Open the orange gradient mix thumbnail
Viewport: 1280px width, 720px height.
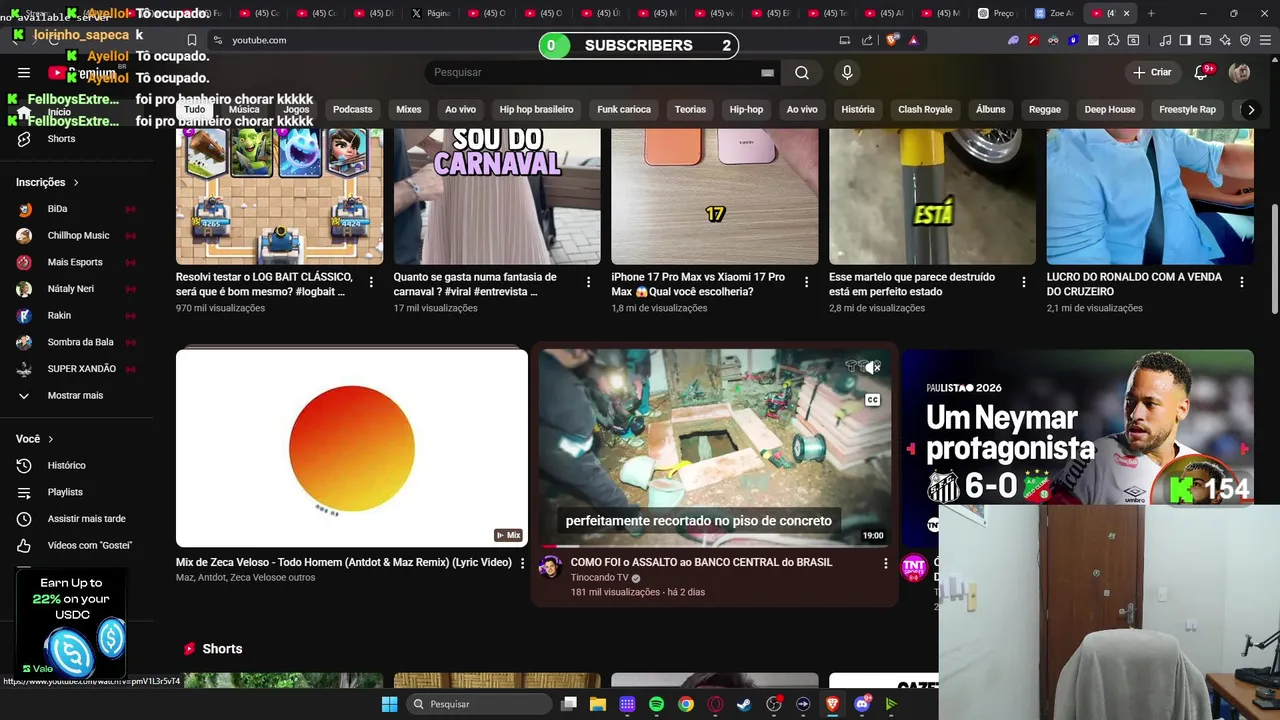[352, 448]
